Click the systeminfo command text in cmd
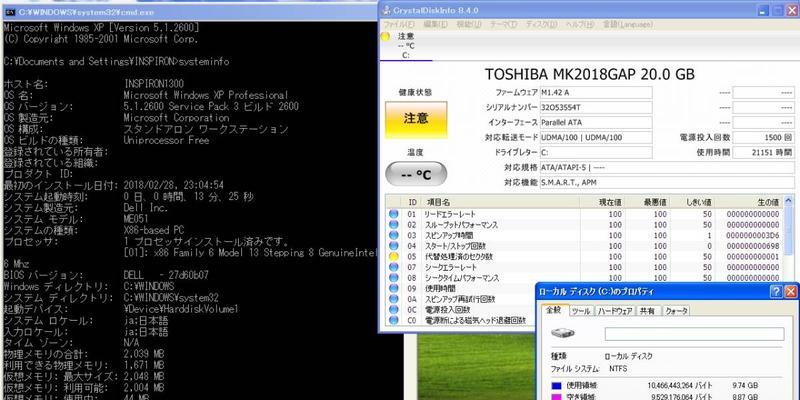Viewport: 800px width, 400px height. click(x=205, y=62)
